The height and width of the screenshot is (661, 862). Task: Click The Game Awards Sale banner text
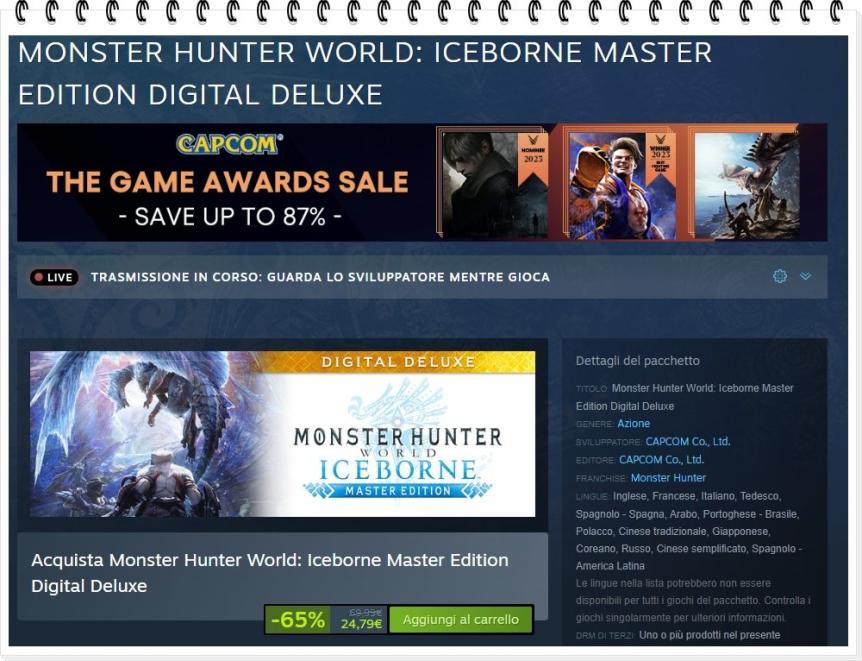click(x=228, y=183)
